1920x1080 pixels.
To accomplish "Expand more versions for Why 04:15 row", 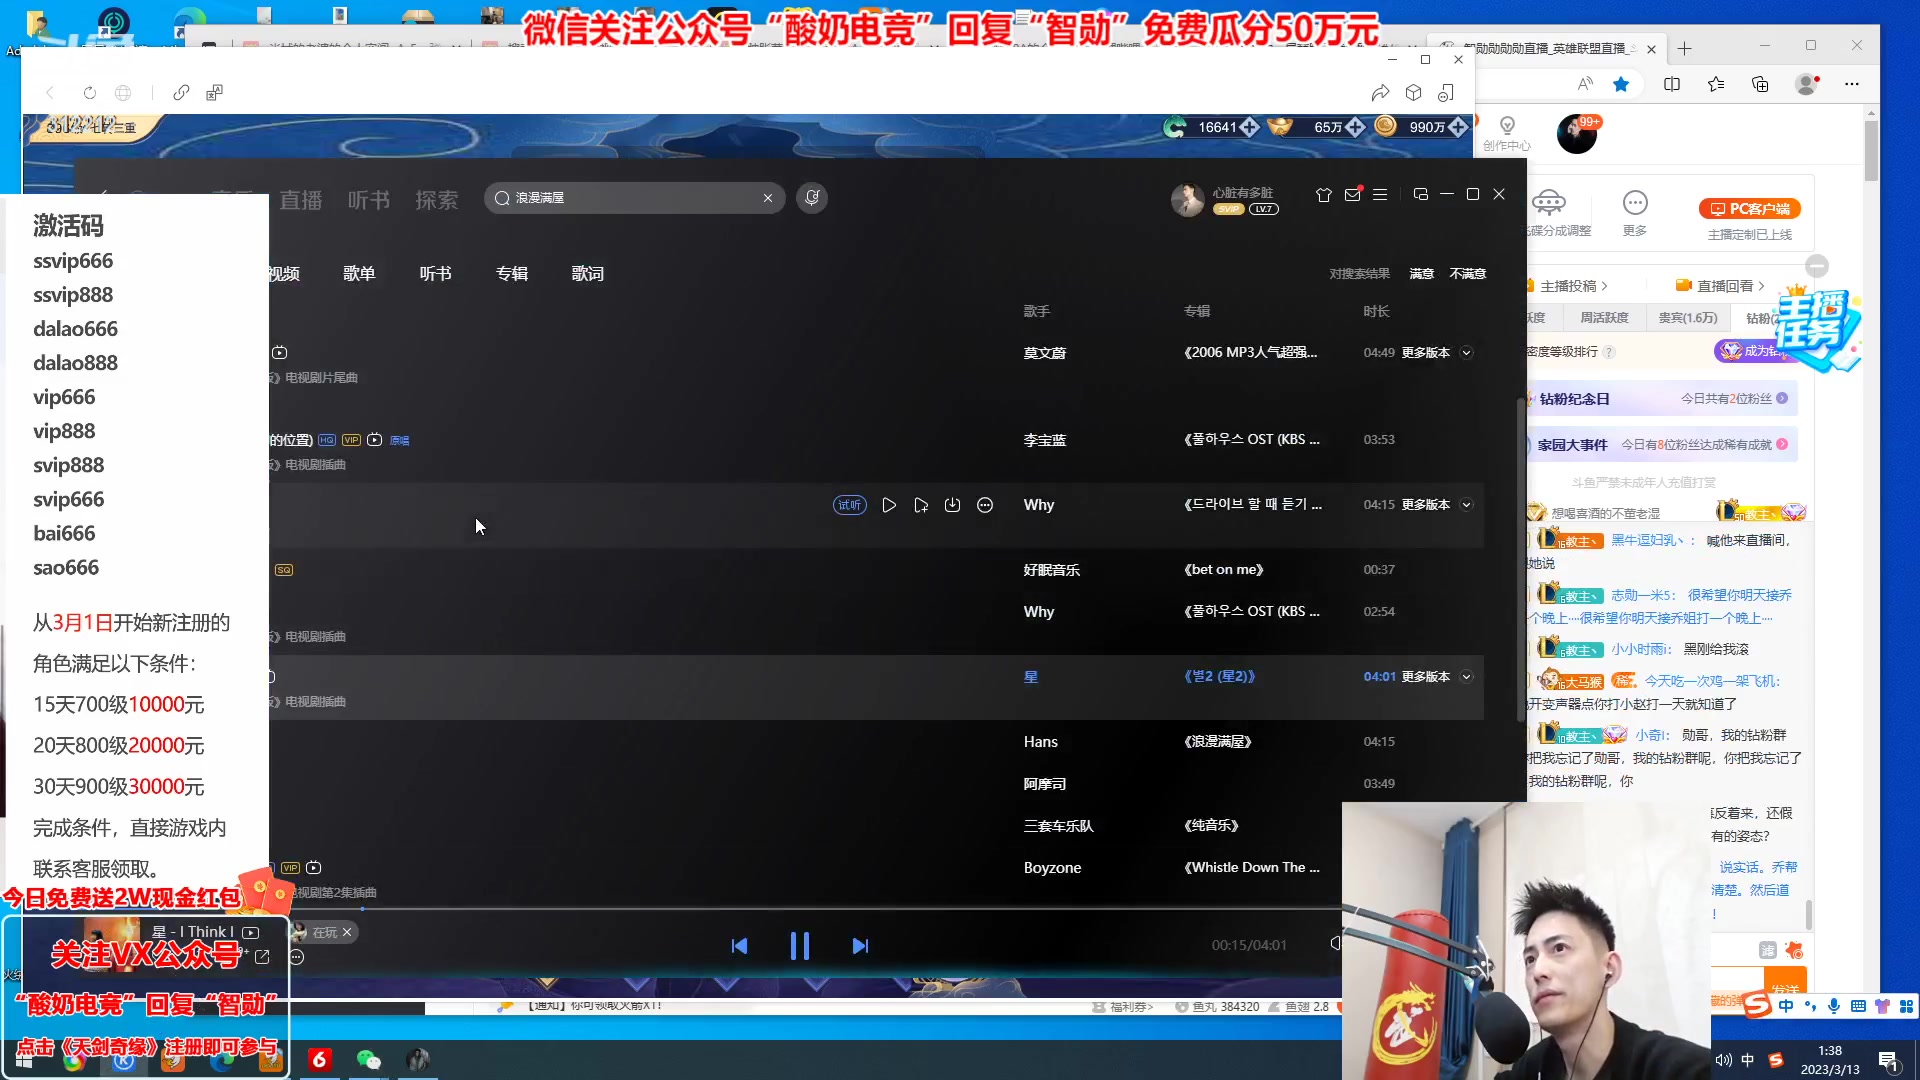I will (1467, 505).
